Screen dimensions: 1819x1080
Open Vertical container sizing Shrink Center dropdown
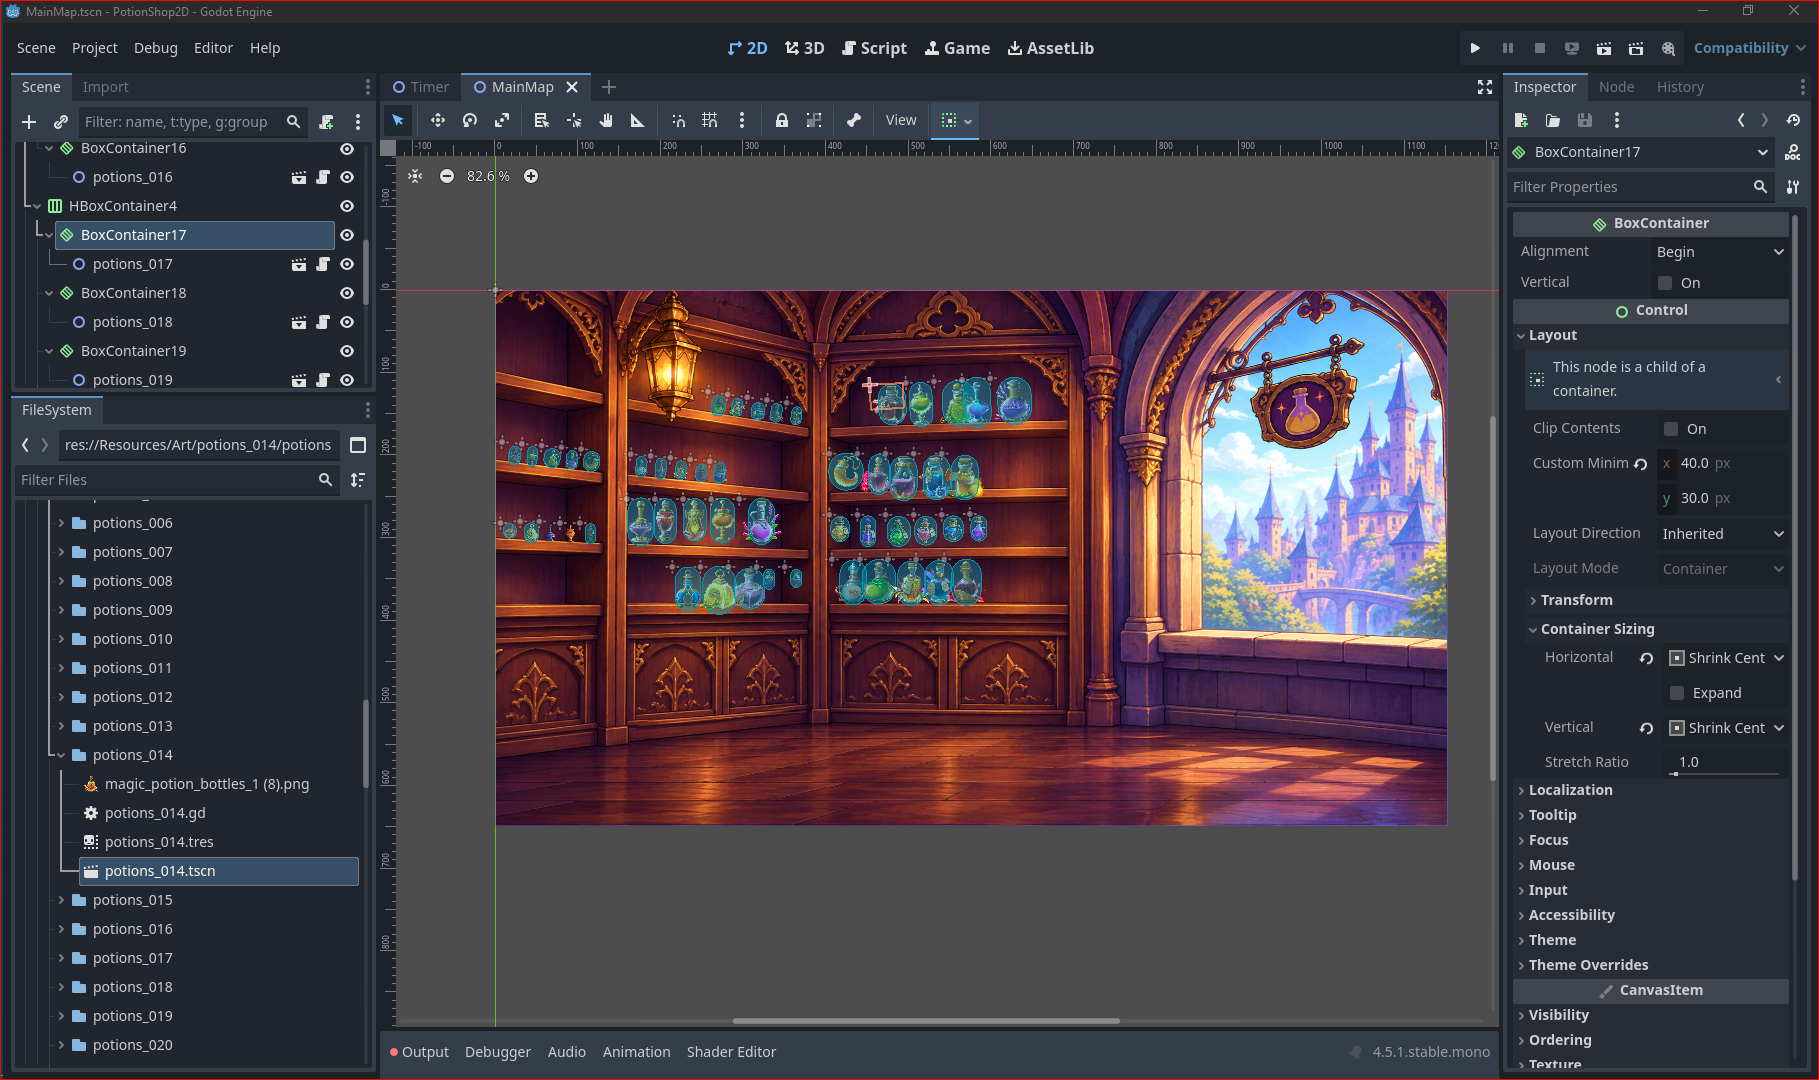(1726, 728)
